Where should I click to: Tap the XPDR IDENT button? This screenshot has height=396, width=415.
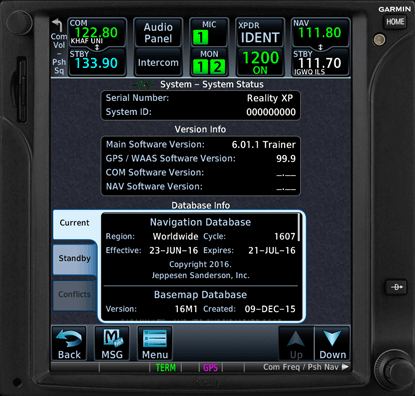point(260,33)
